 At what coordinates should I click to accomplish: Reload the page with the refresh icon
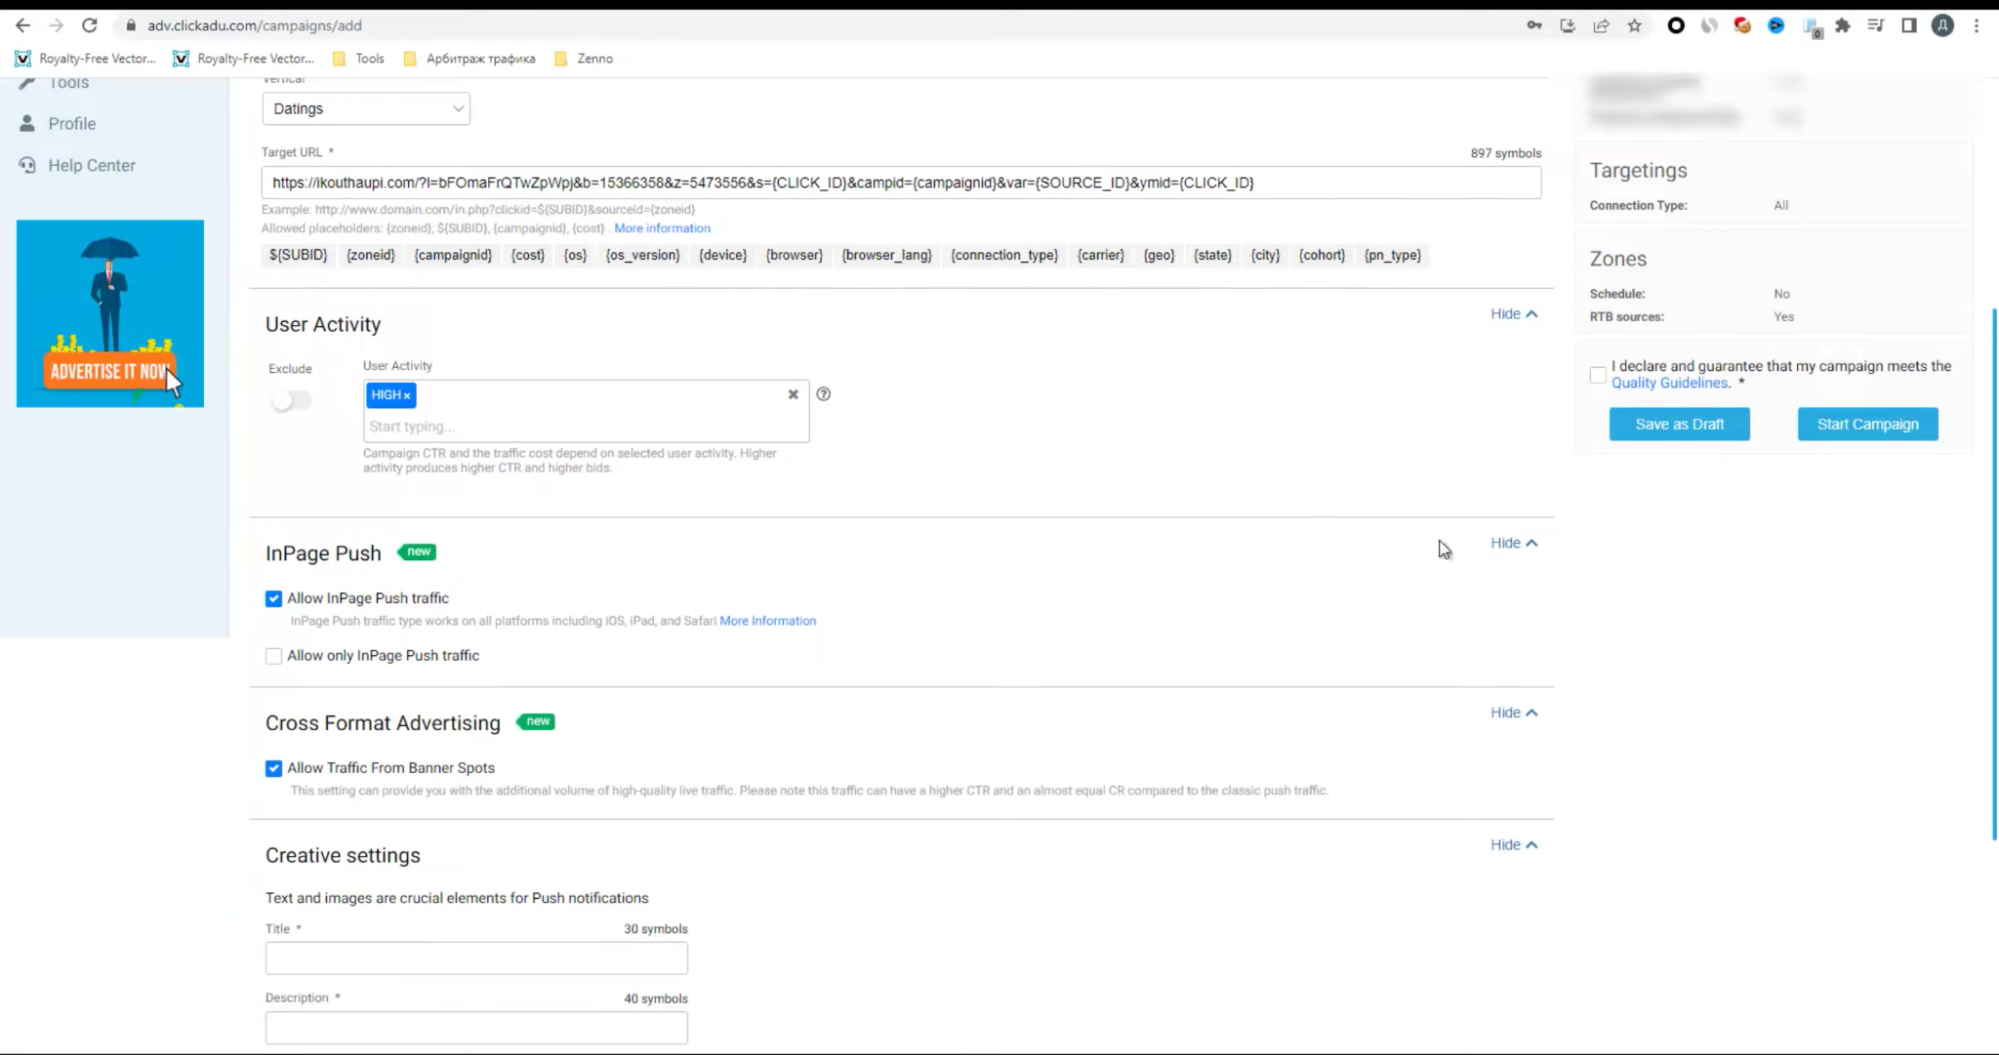(89, 25)
